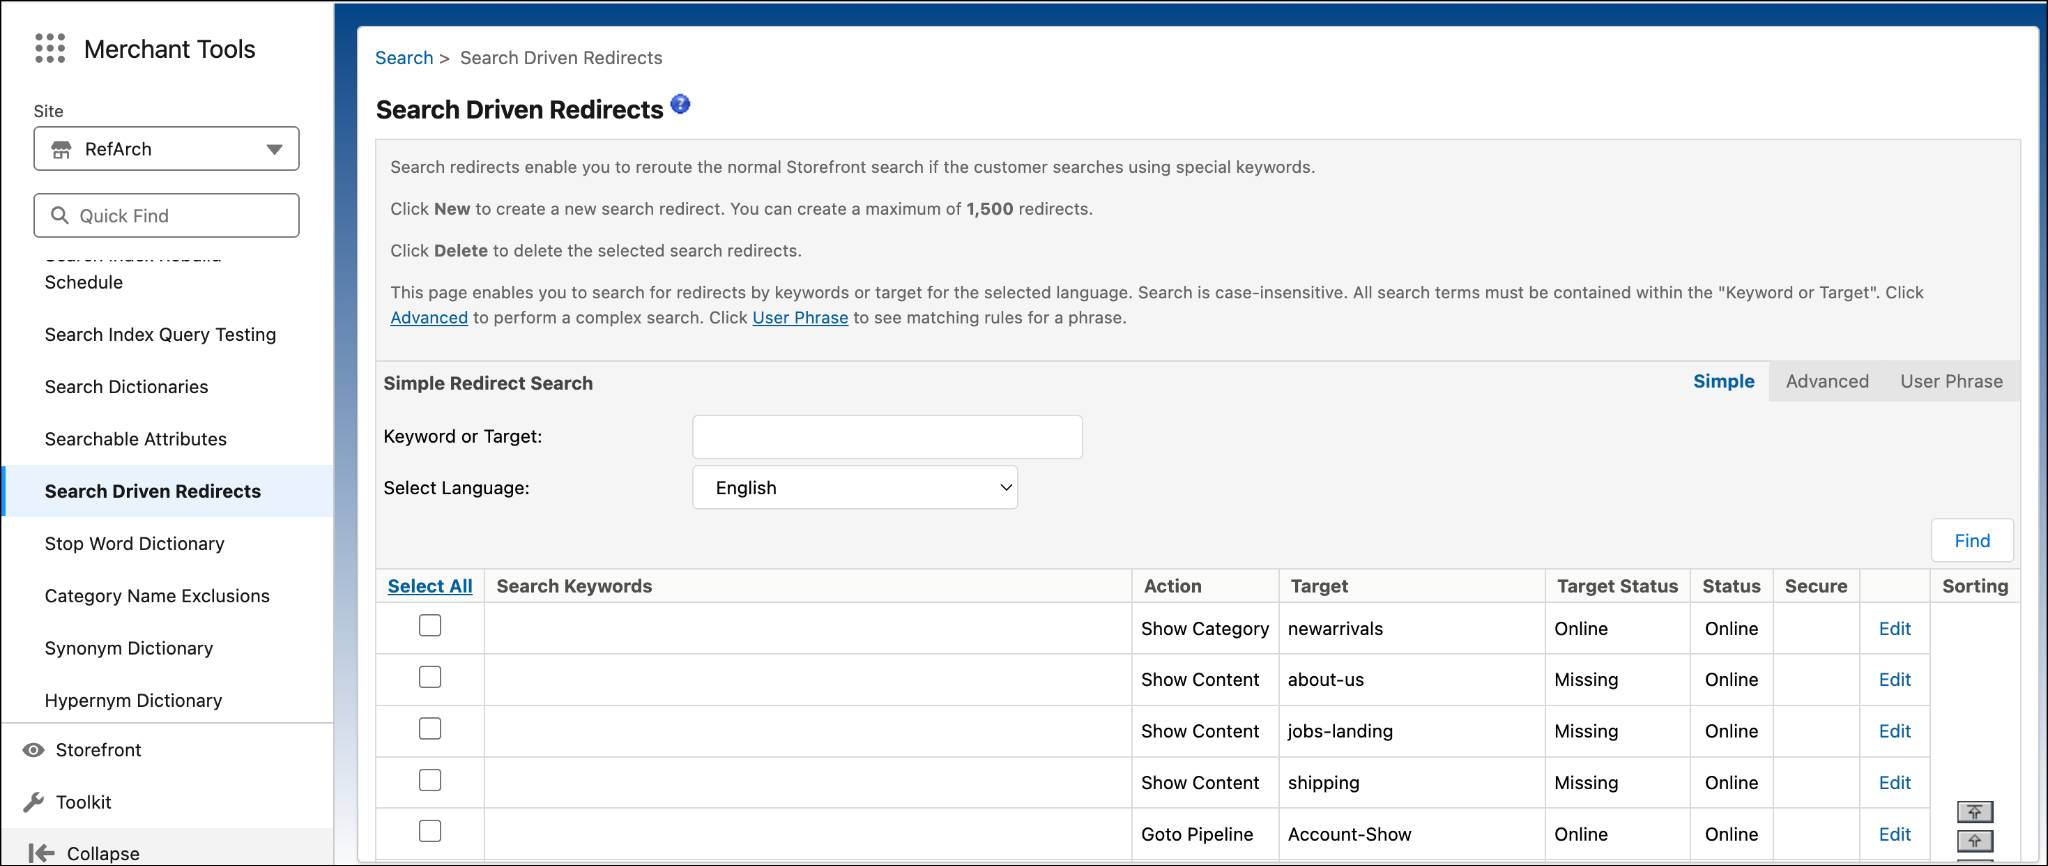Edit the jobs-landing redirect
Viewport: 2048px width, 866px height.
point(1894,731)
